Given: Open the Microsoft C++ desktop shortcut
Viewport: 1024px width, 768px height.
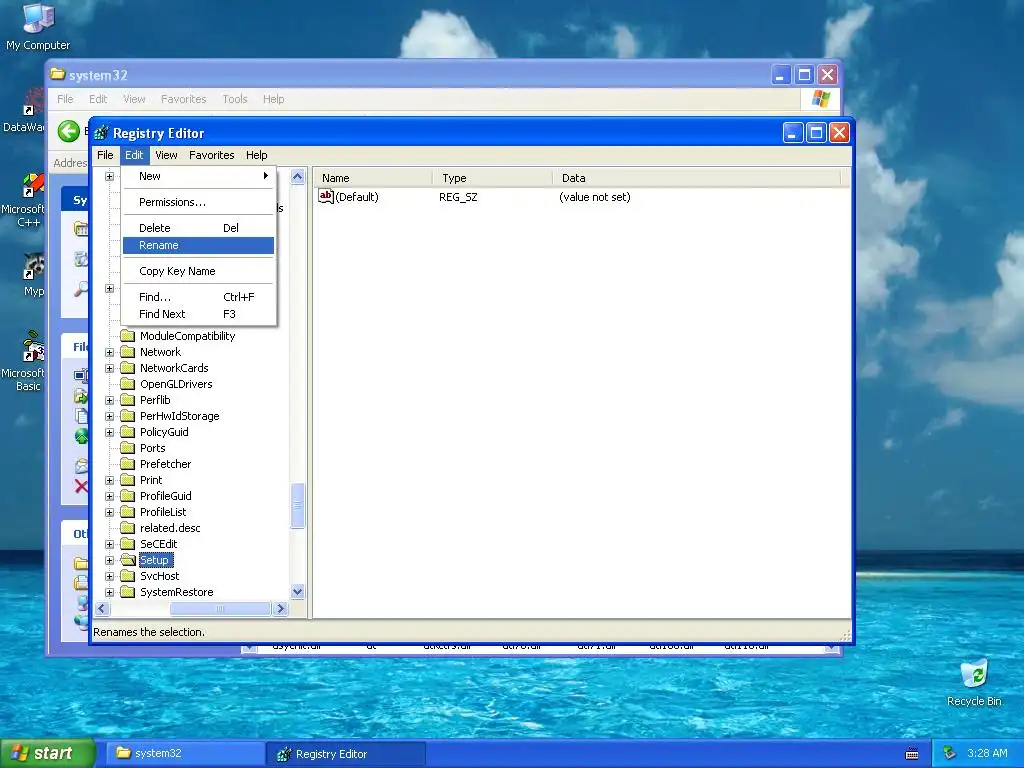Looking at the screenshot, I should [x=25, y=200].
